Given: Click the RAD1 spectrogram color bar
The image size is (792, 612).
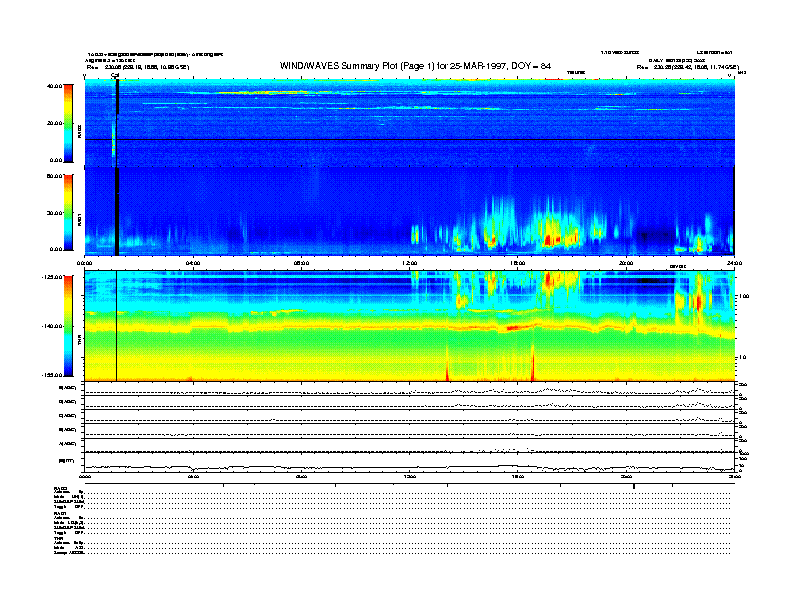Looking at the screenshot, I should [69, 212].
